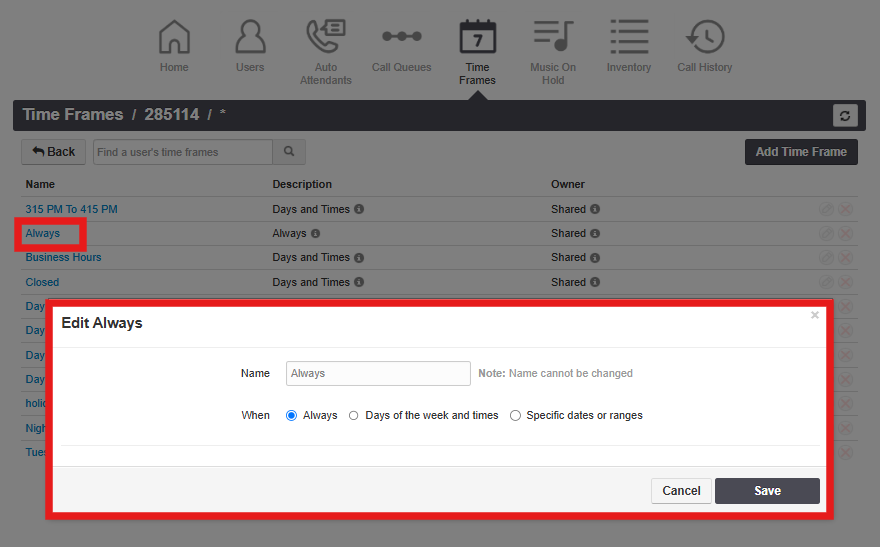Switch to the Time Frames tab
This screenshot has height=547, width=880.
(x=477, y=40)
